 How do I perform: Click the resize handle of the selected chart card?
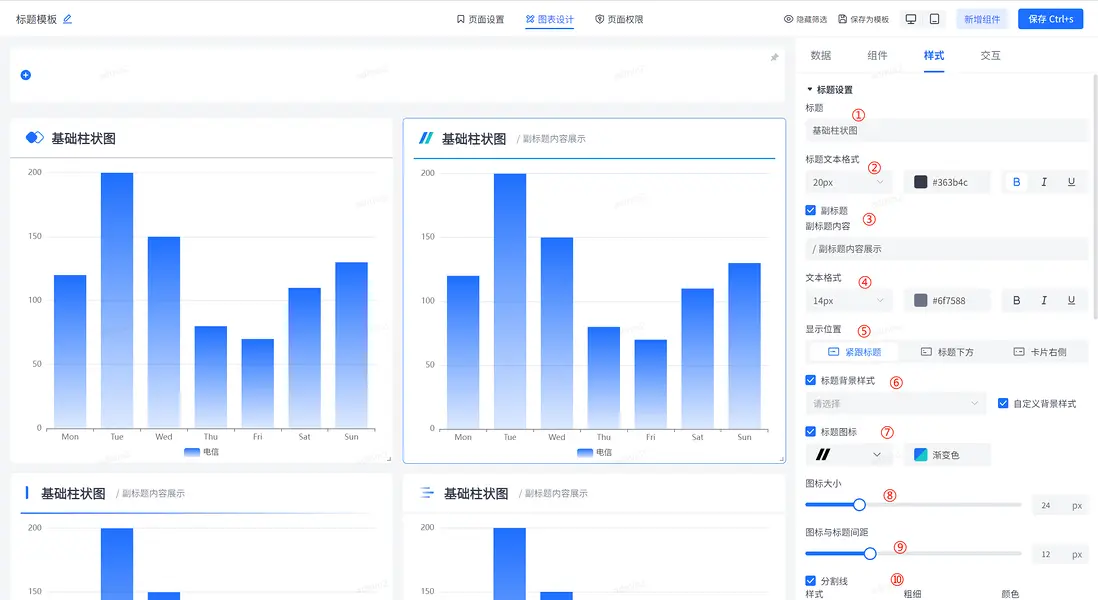tap(781, 459)
